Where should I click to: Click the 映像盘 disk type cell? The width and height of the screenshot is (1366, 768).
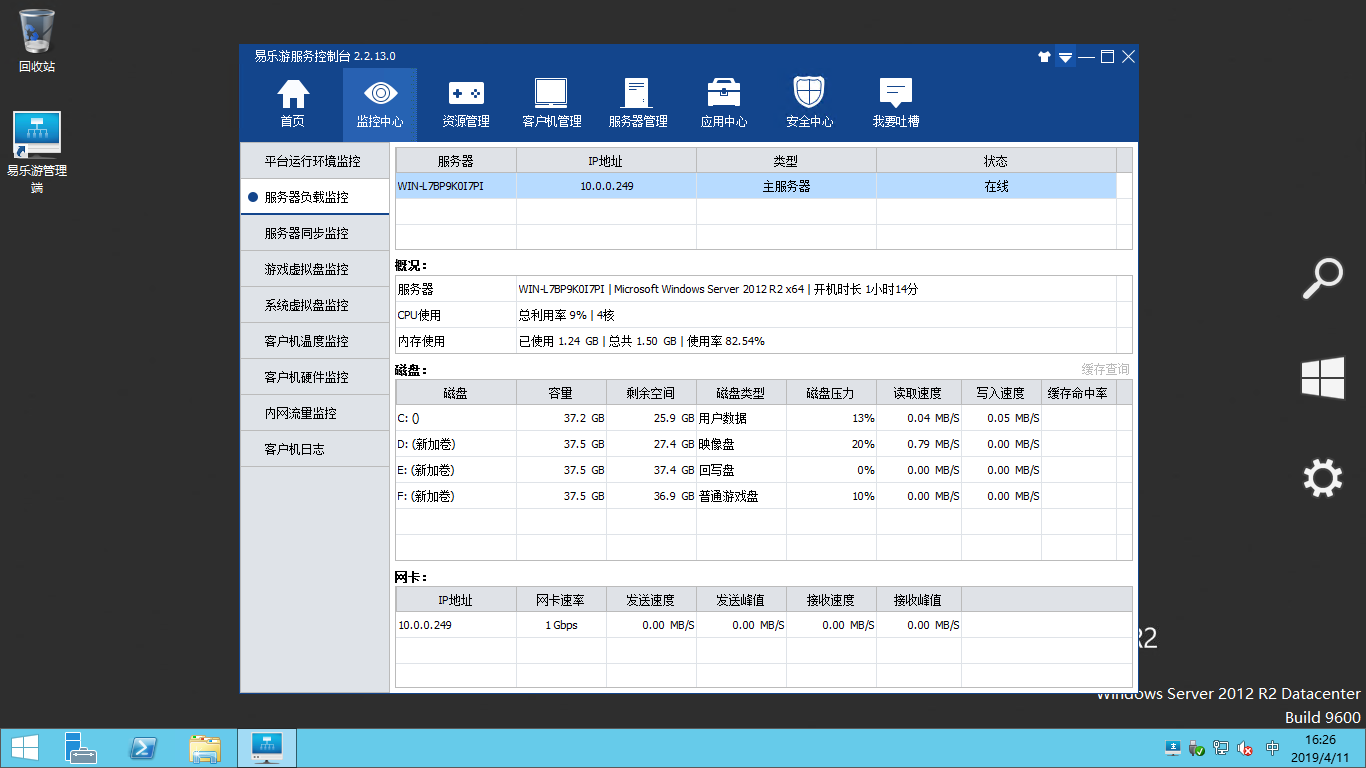[x=741, y=444]
